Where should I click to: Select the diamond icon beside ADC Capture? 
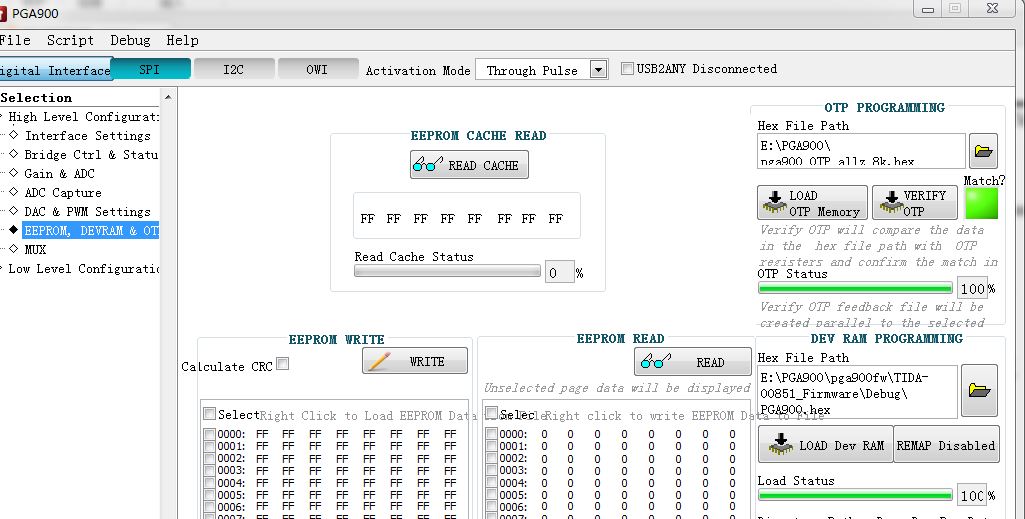click(14, 192)
